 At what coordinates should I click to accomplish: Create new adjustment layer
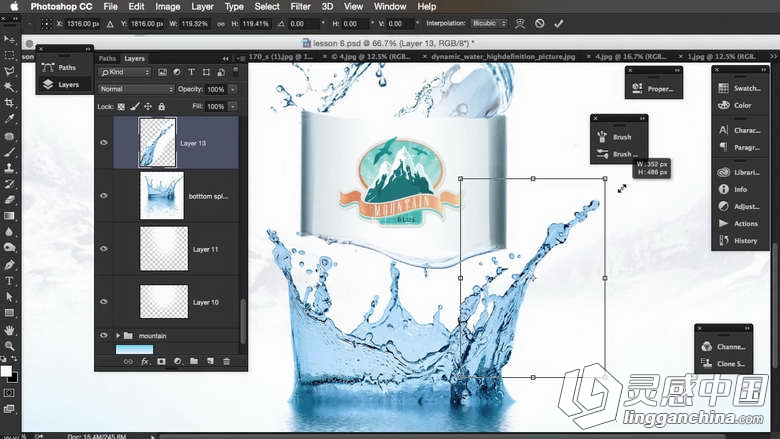click(x=178, y=361)
